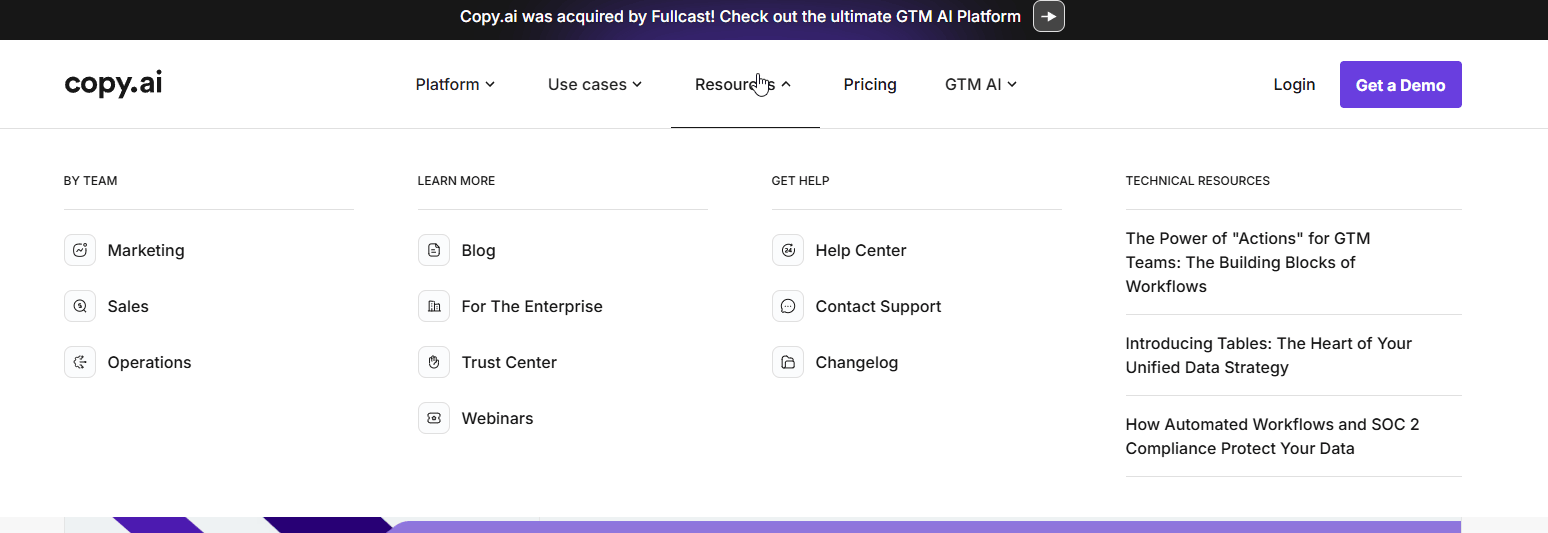1548x533 pixels.
Task: Click the Login link
Action: coord(1294,85)
